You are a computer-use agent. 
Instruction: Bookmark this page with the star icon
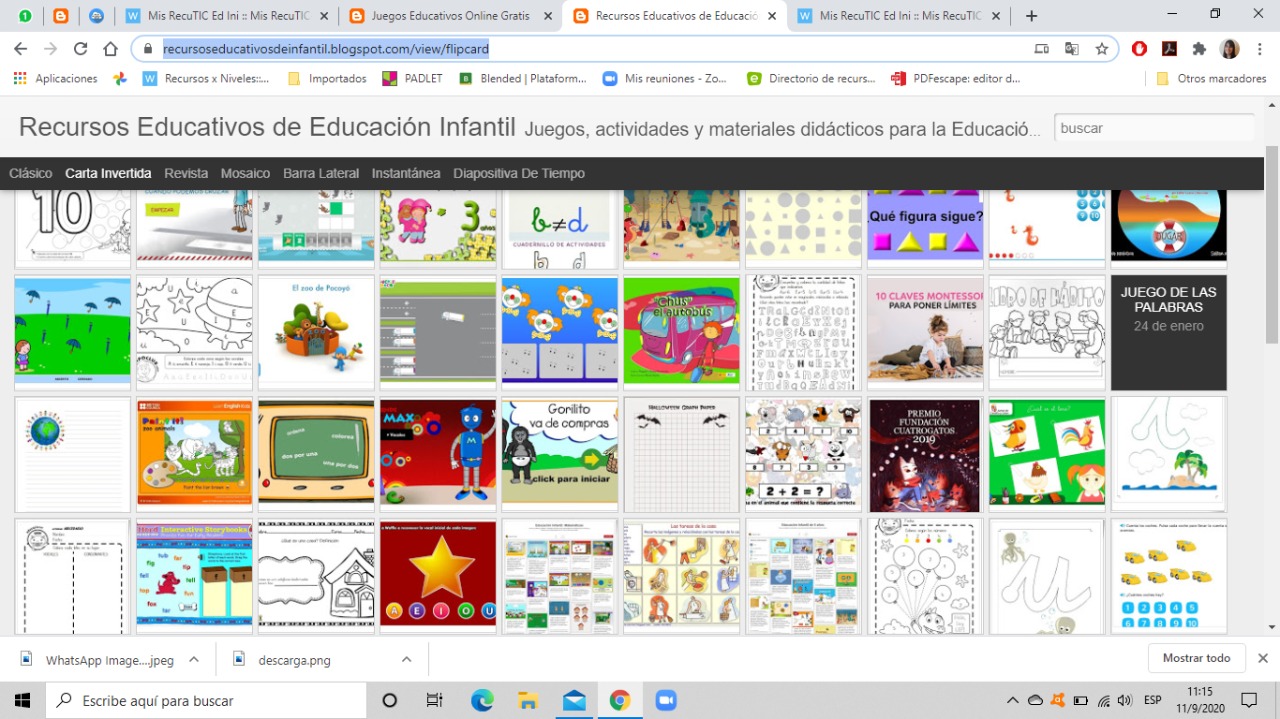[1101, 48]
